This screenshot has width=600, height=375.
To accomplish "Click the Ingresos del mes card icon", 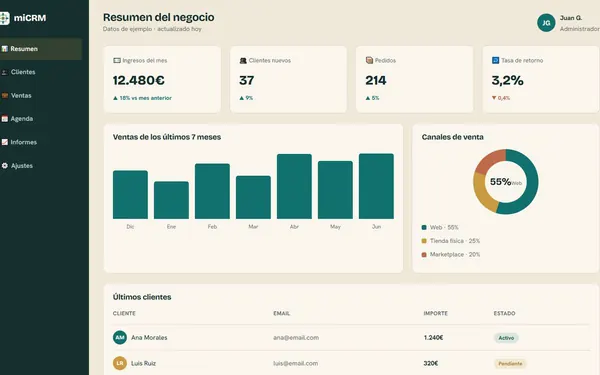I will tap(117, 60).
